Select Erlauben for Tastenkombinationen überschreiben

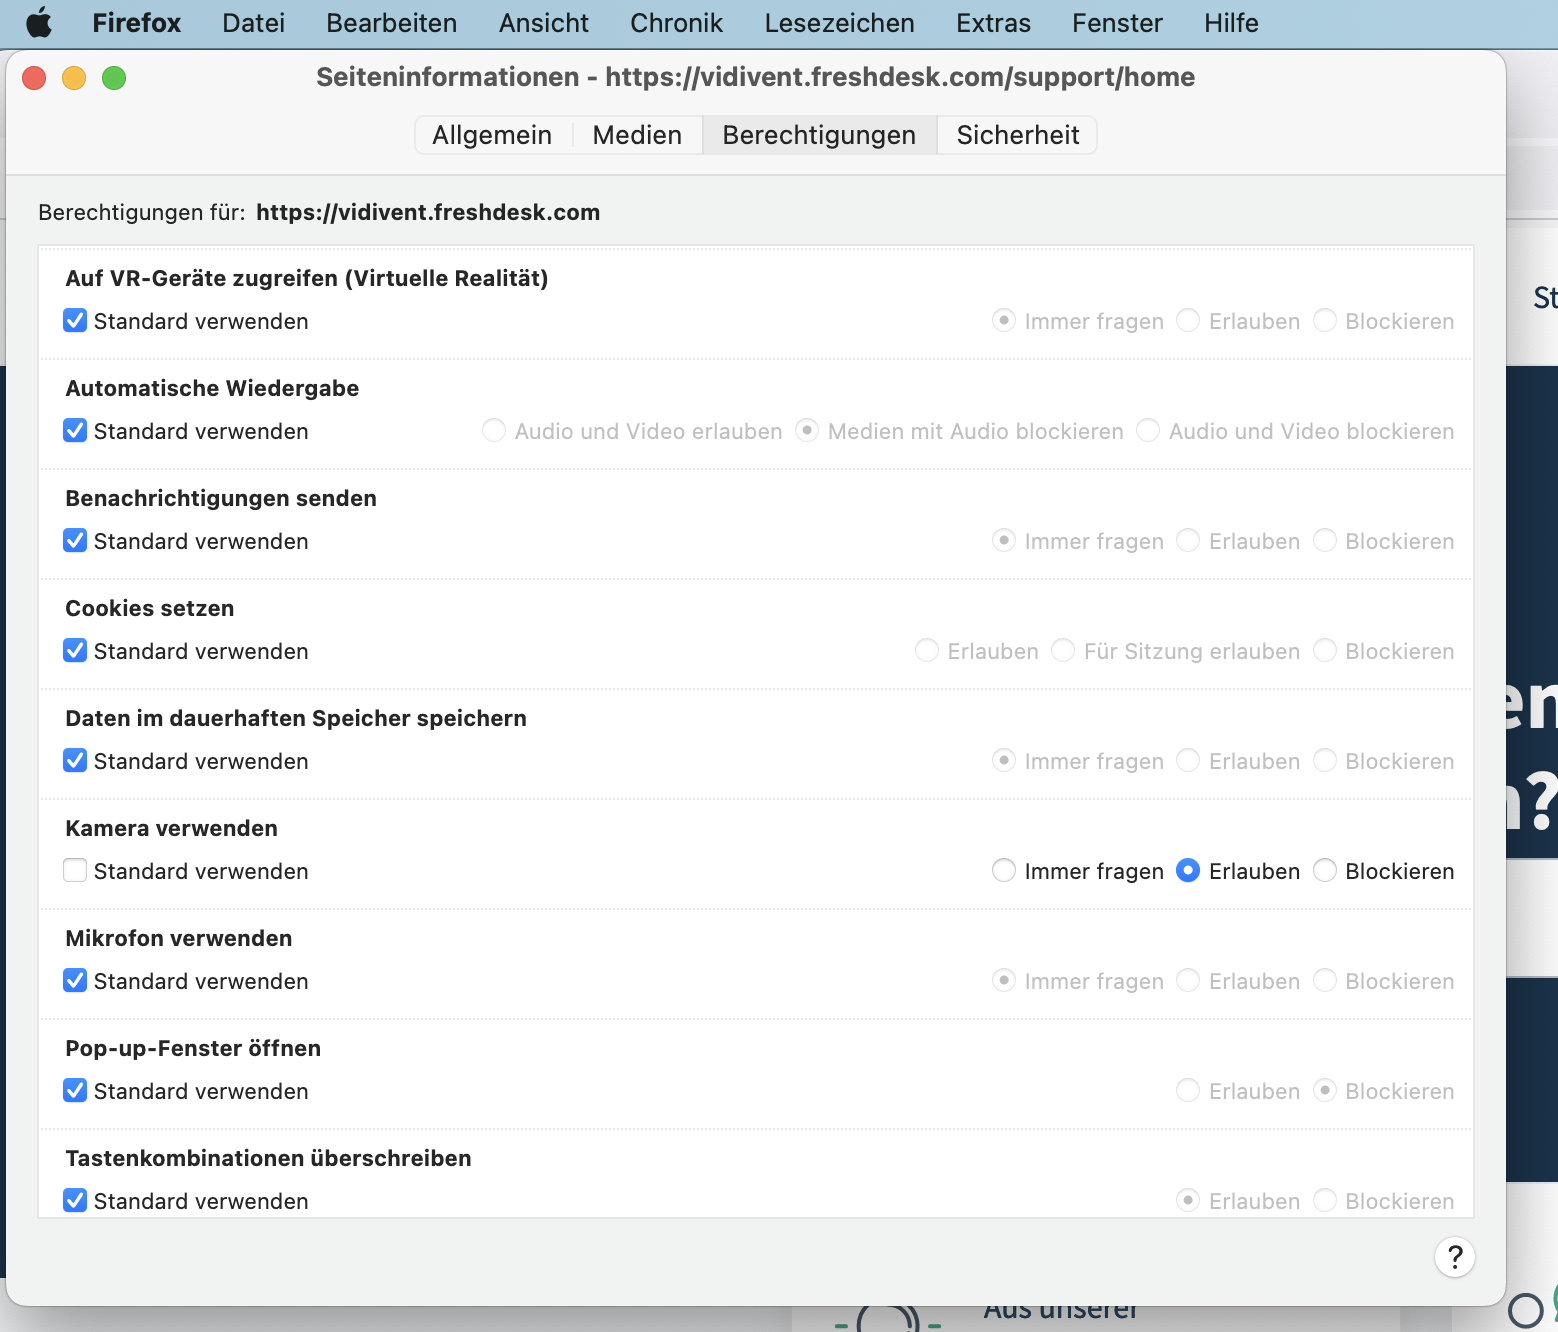click(1188, 1200)
